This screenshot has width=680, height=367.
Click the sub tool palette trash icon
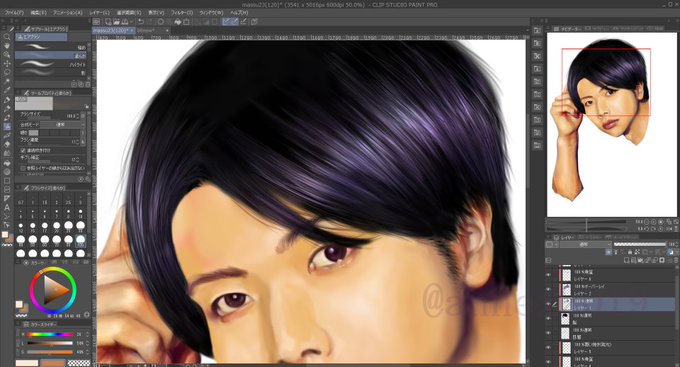[x=88, y=84]
